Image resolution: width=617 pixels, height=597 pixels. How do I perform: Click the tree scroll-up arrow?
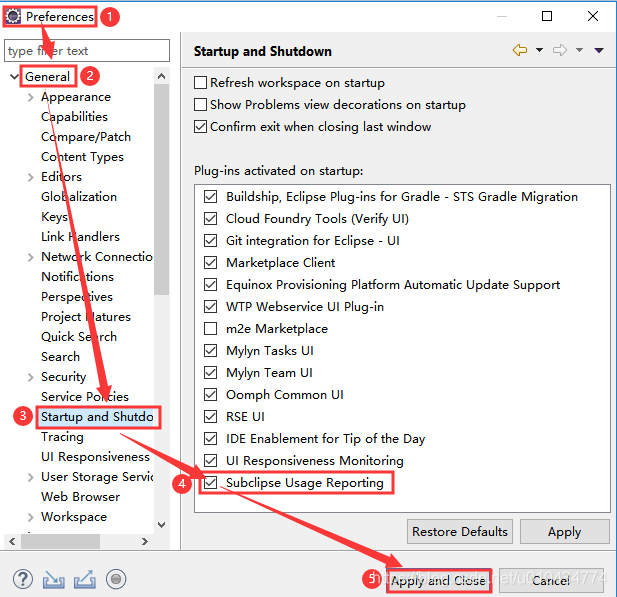click(161, 76)
